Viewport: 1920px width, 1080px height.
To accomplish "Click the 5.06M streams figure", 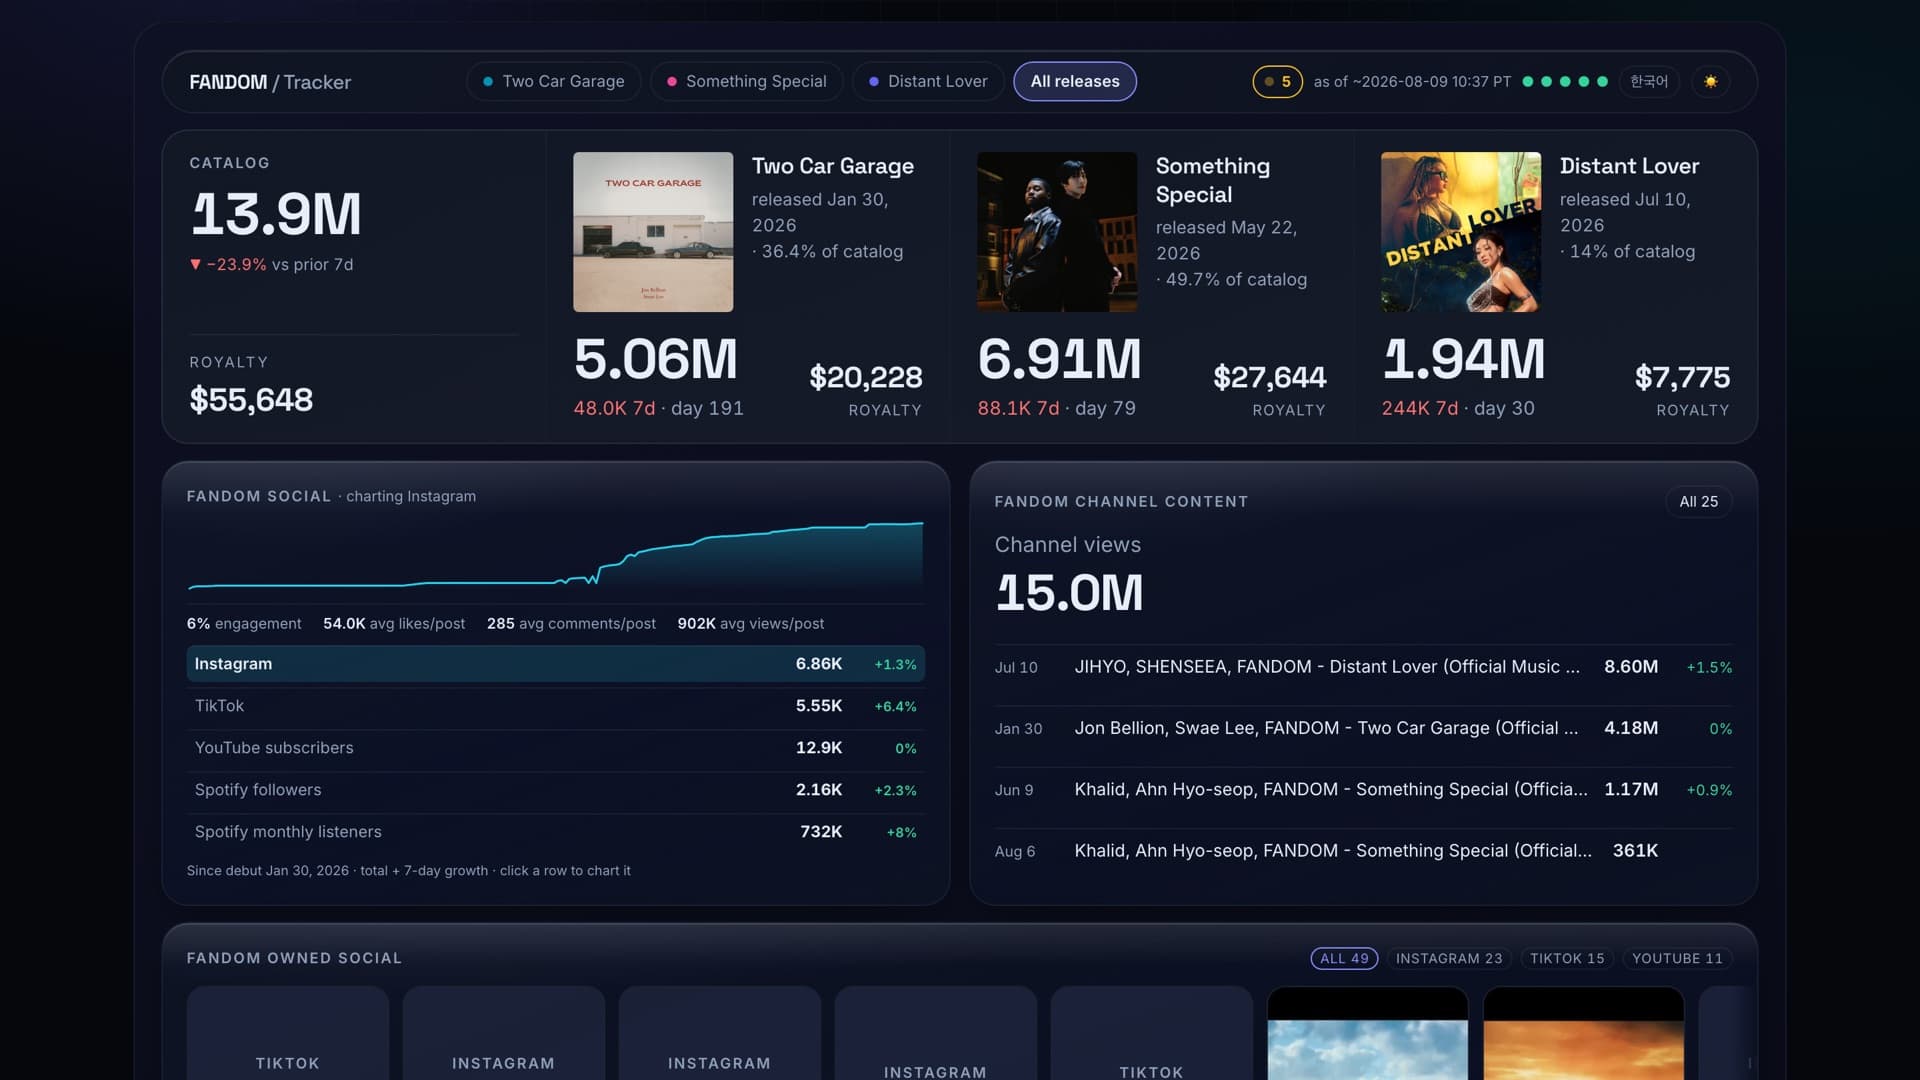I will pyautogui.click(x=656, y=359).
